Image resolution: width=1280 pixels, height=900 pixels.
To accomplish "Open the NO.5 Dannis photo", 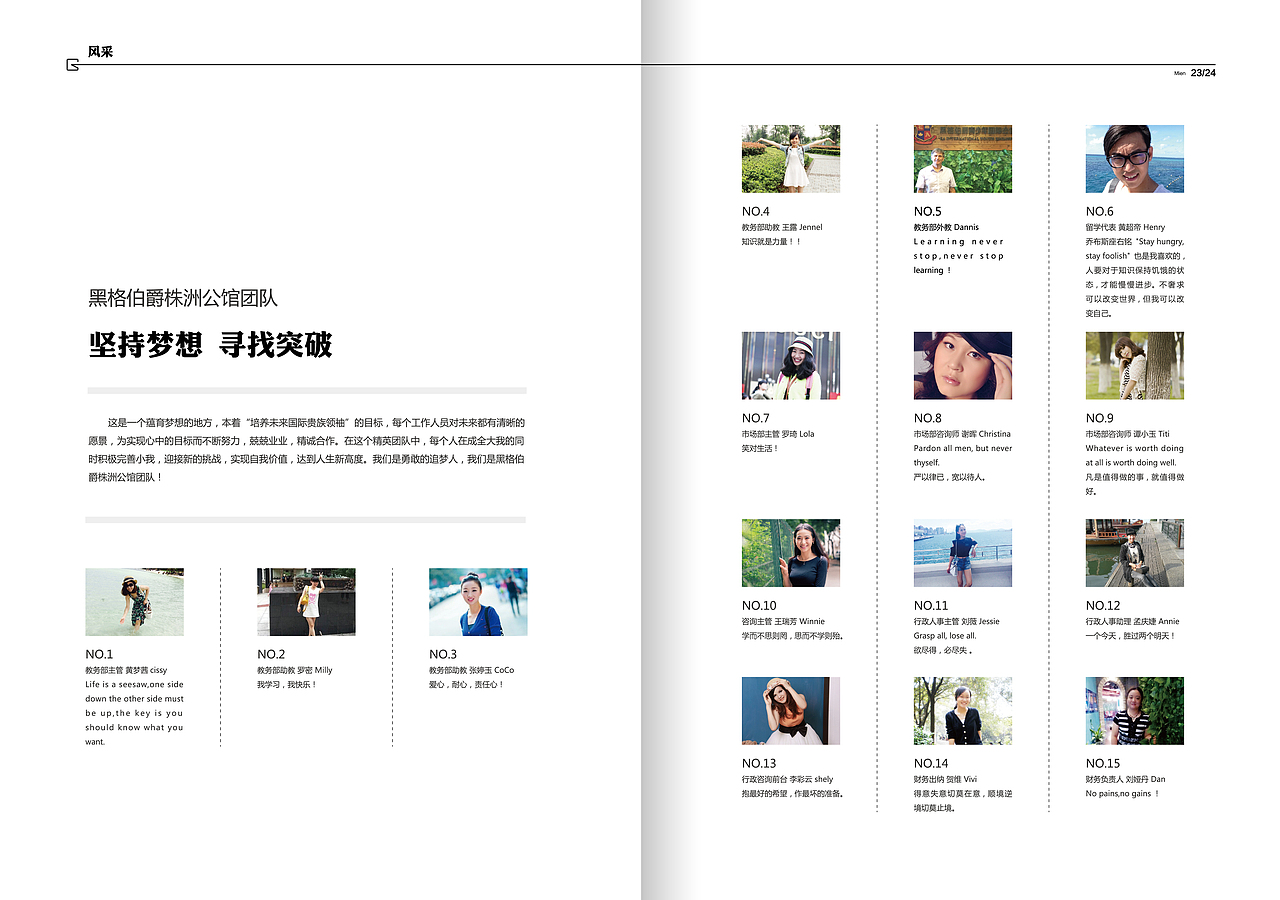I will 963,159.
